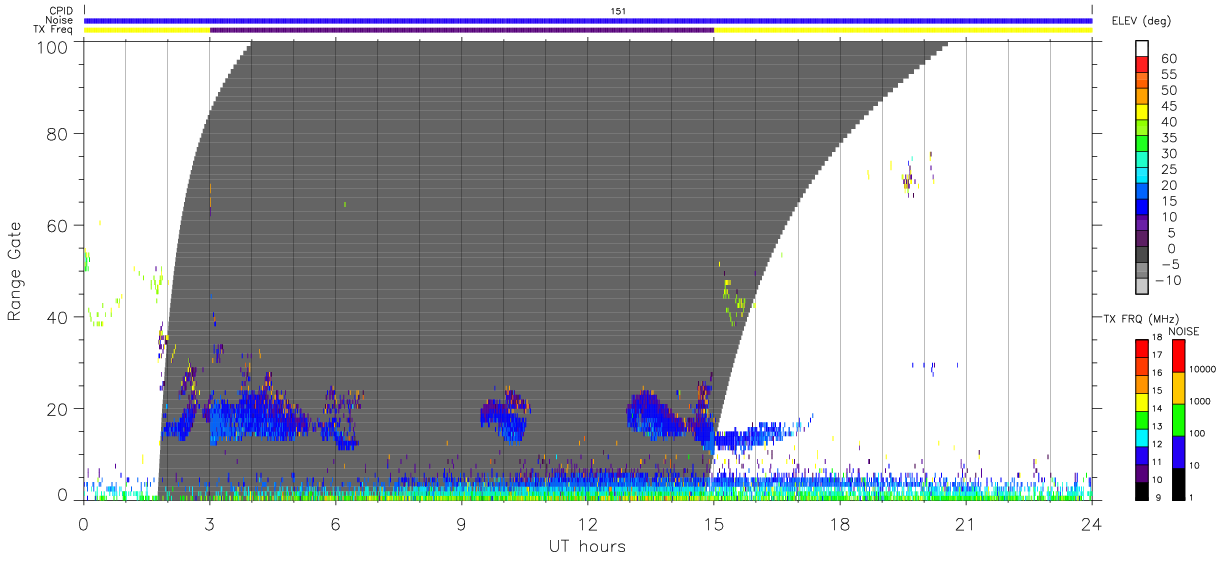1228x567 pixels.
Task: Click the green 30–35 segment of ELEV color bar
Action: point(1142,145)
